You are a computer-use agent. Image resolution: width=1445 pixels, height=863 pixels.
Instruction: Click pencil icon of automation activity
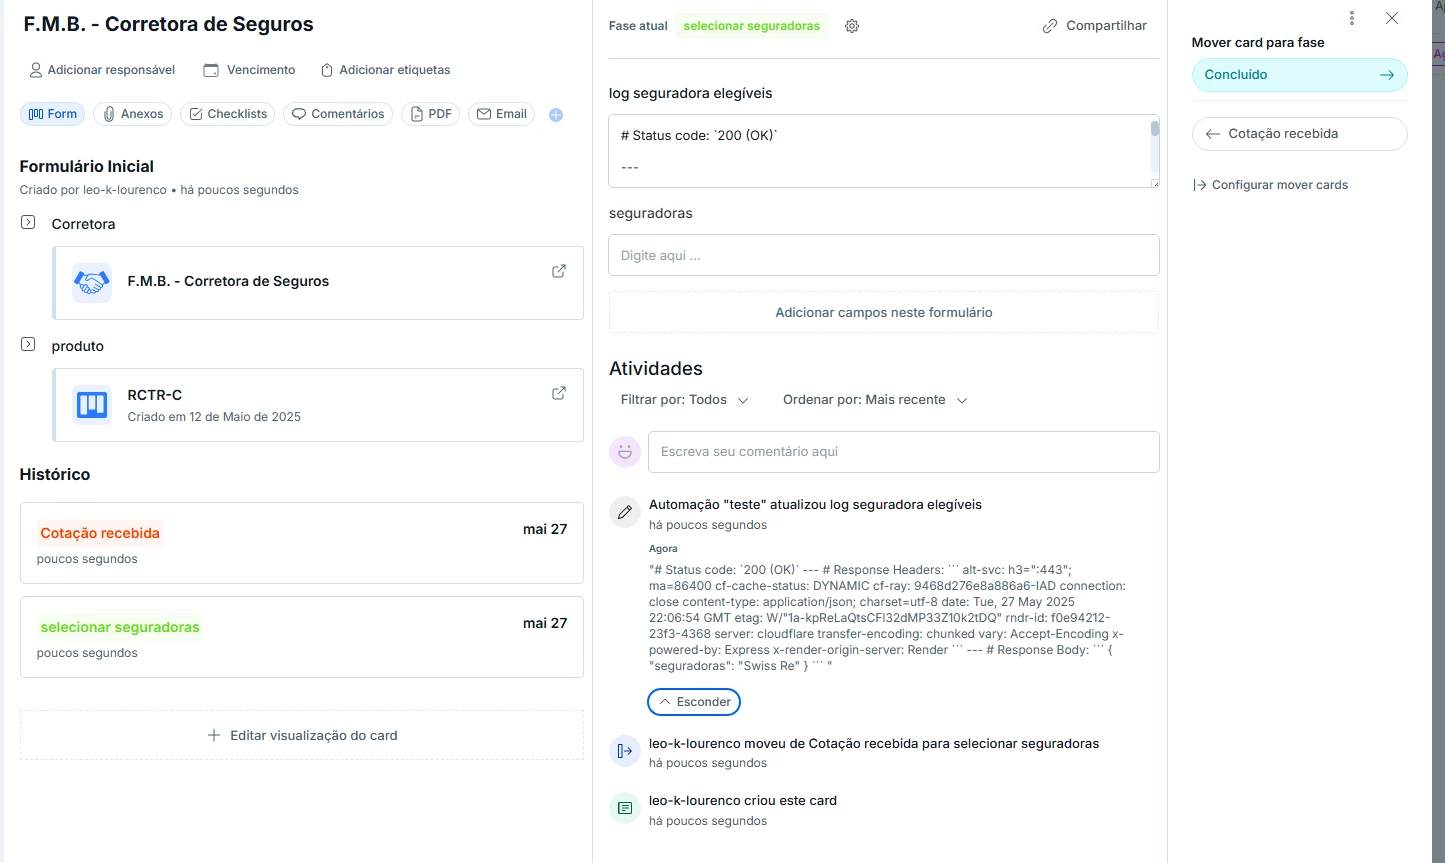coord(625,512)
